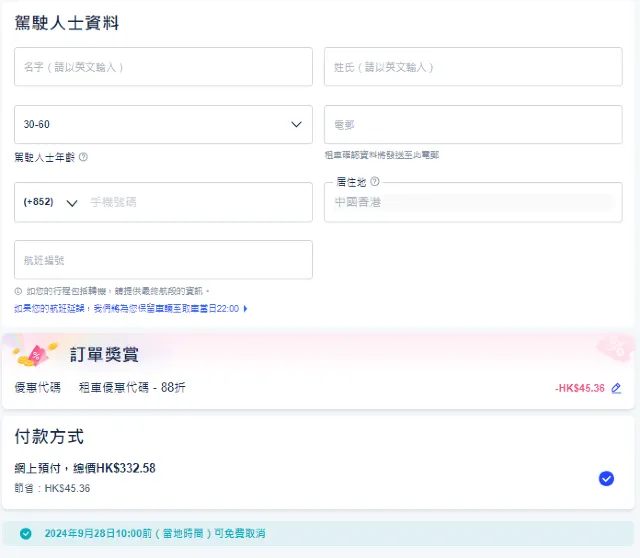Click the mobile number (手機號碼) field
The height and width of the screenshot is (558, 640).
click(x=198, y=202)
